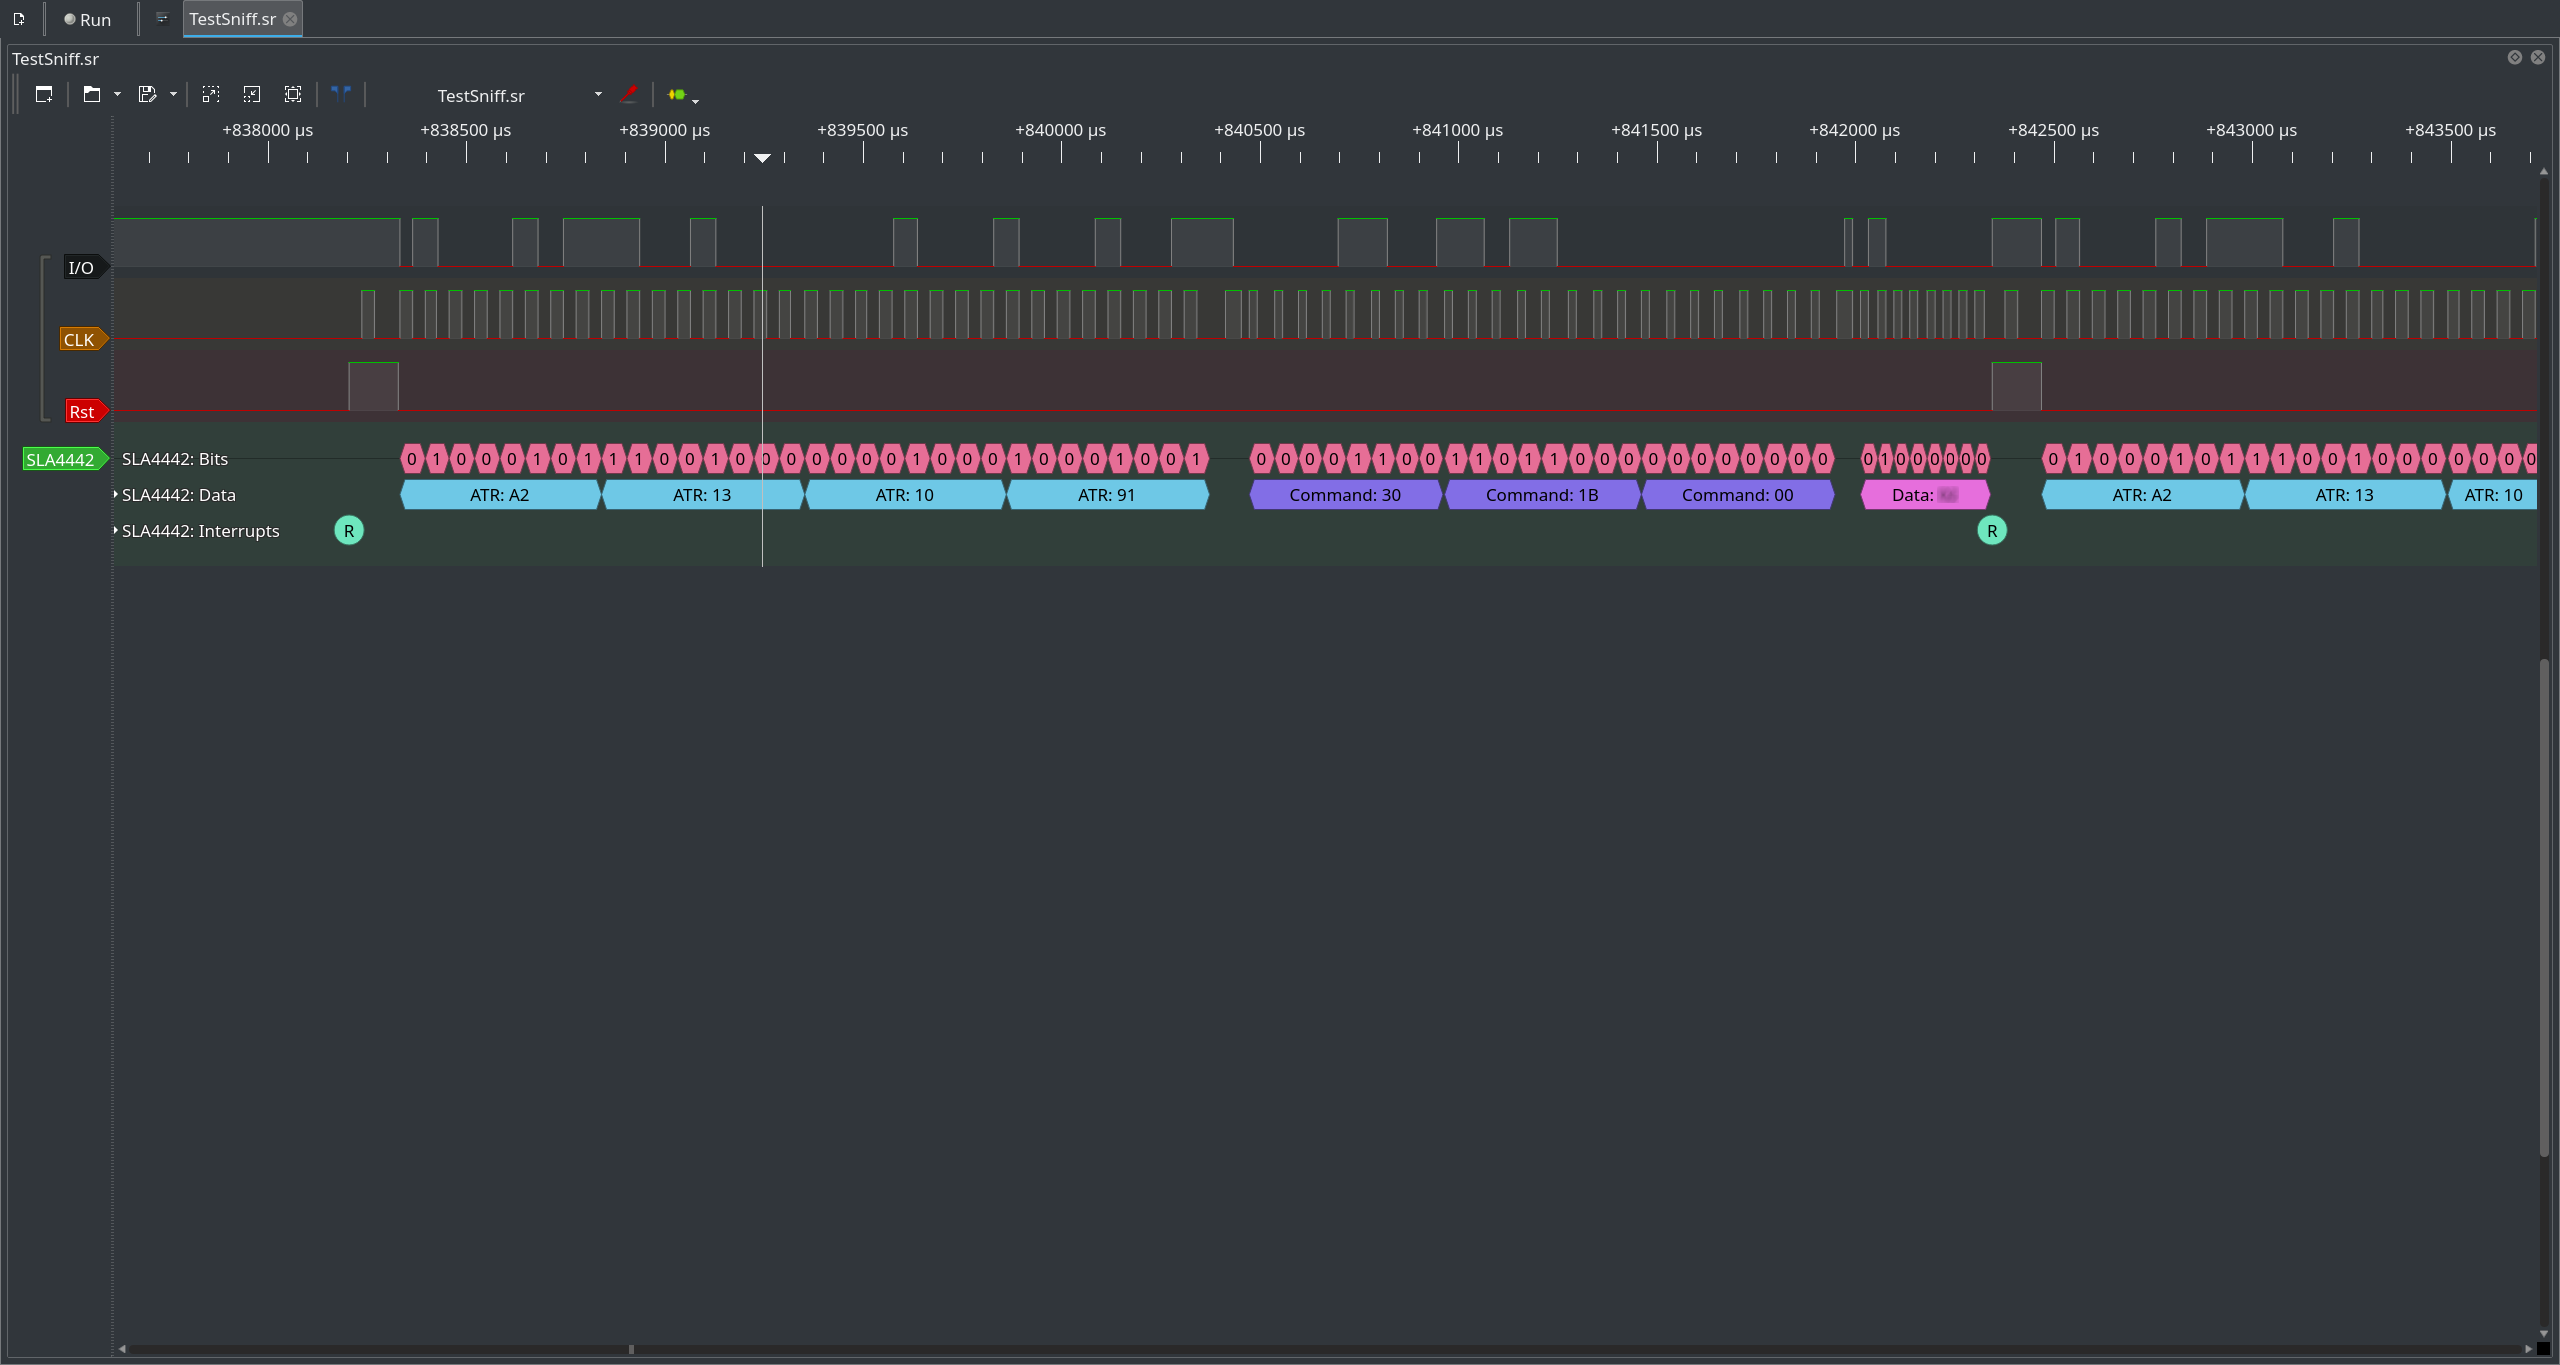
Task: Expand the SLA4442: Data row
Action: tap(116, 495)
